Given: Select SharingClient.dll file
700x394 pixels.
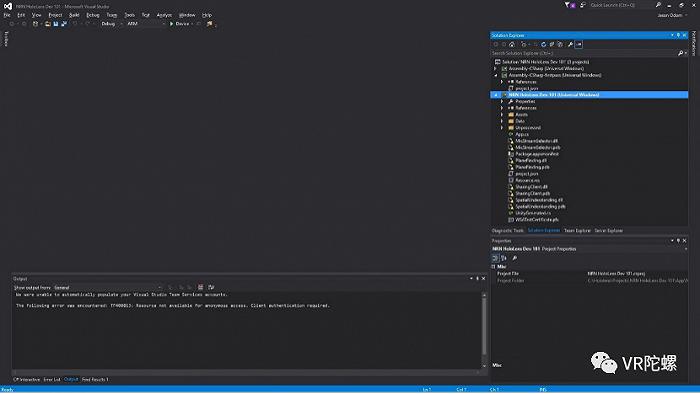Looking at the screenshot, I should point(531,187).
